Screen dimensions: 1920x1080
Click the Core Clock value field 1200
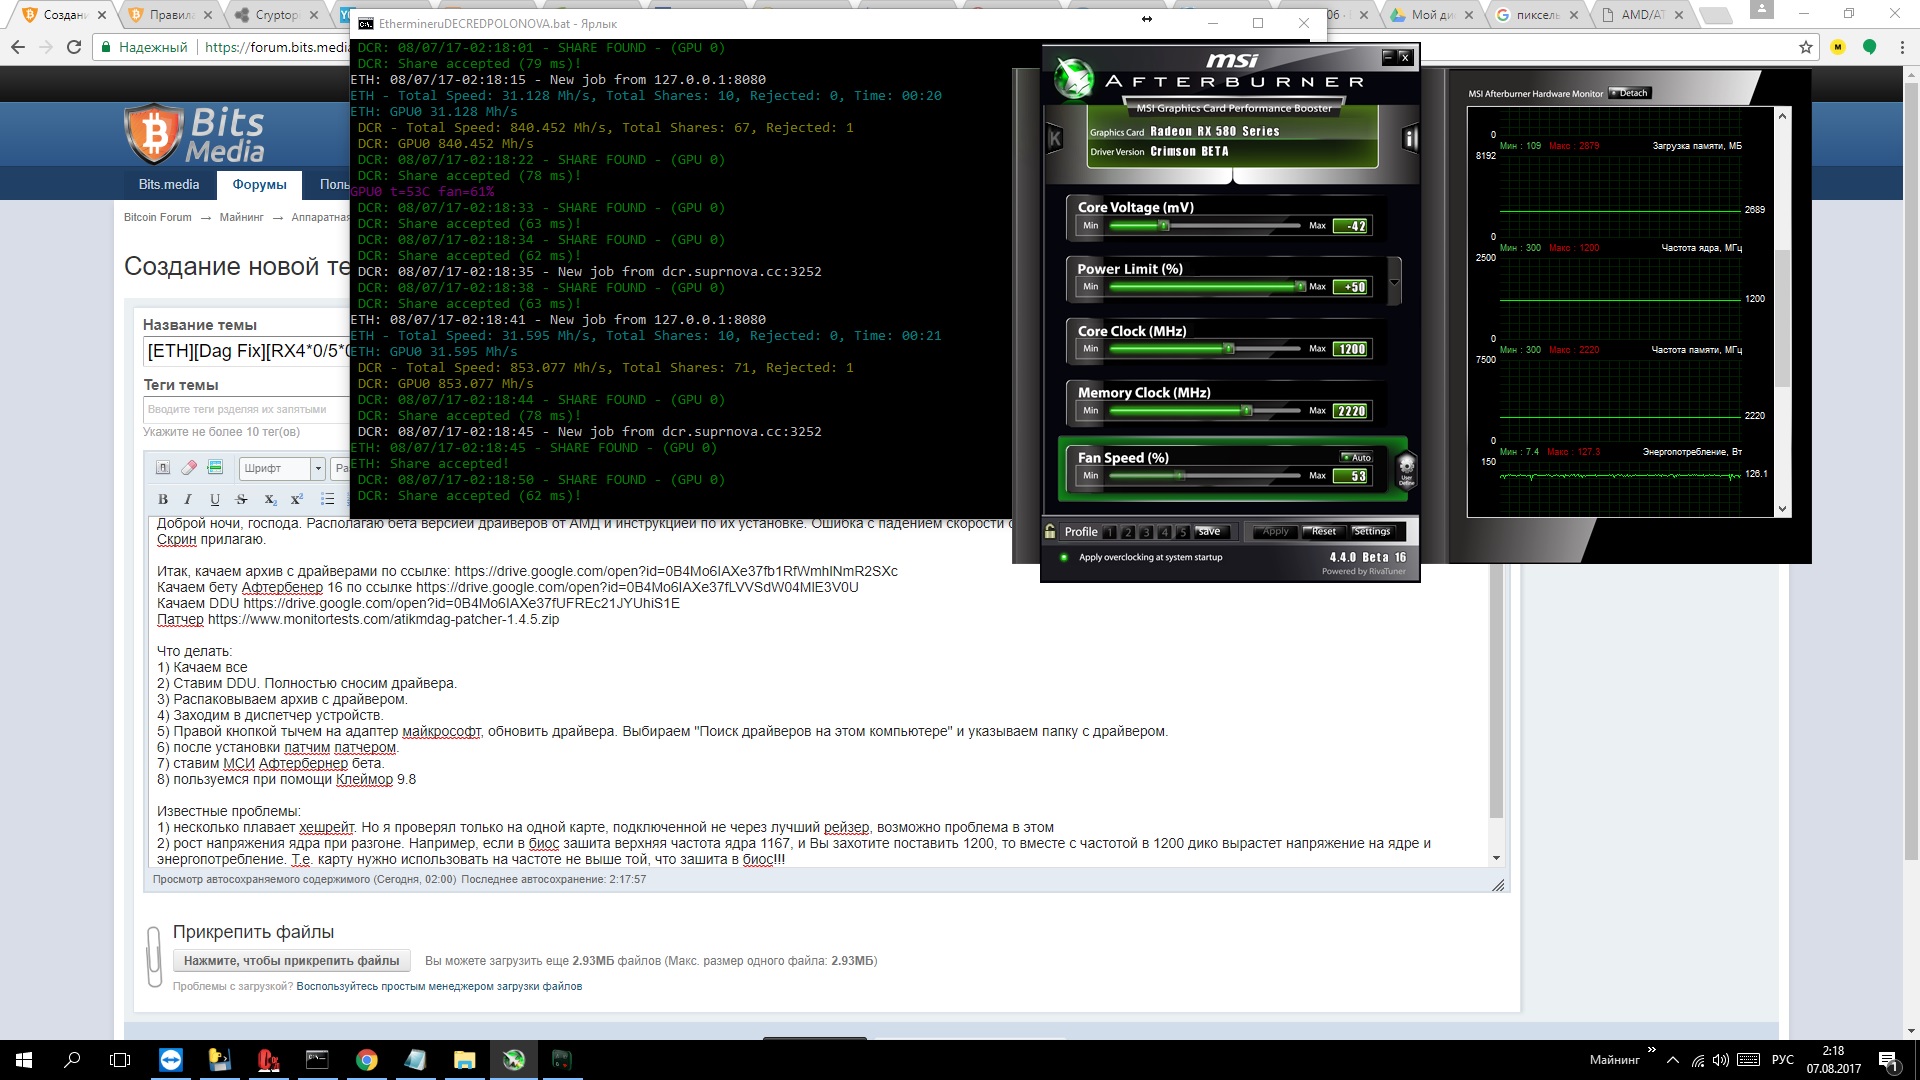(x=1352, y=349)
